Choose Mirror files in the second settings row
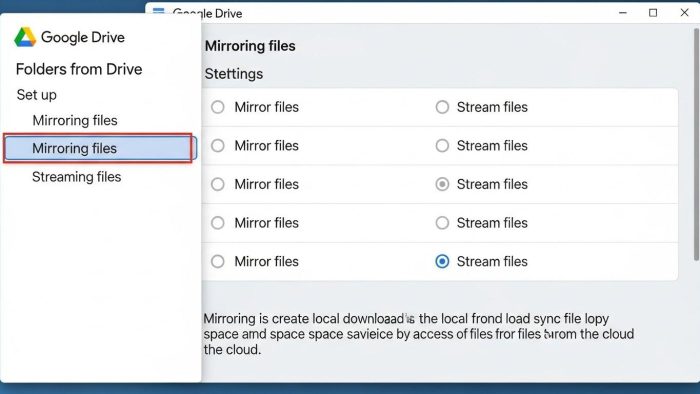The height and width of the screenshot is (394, 700). (218, 145)
